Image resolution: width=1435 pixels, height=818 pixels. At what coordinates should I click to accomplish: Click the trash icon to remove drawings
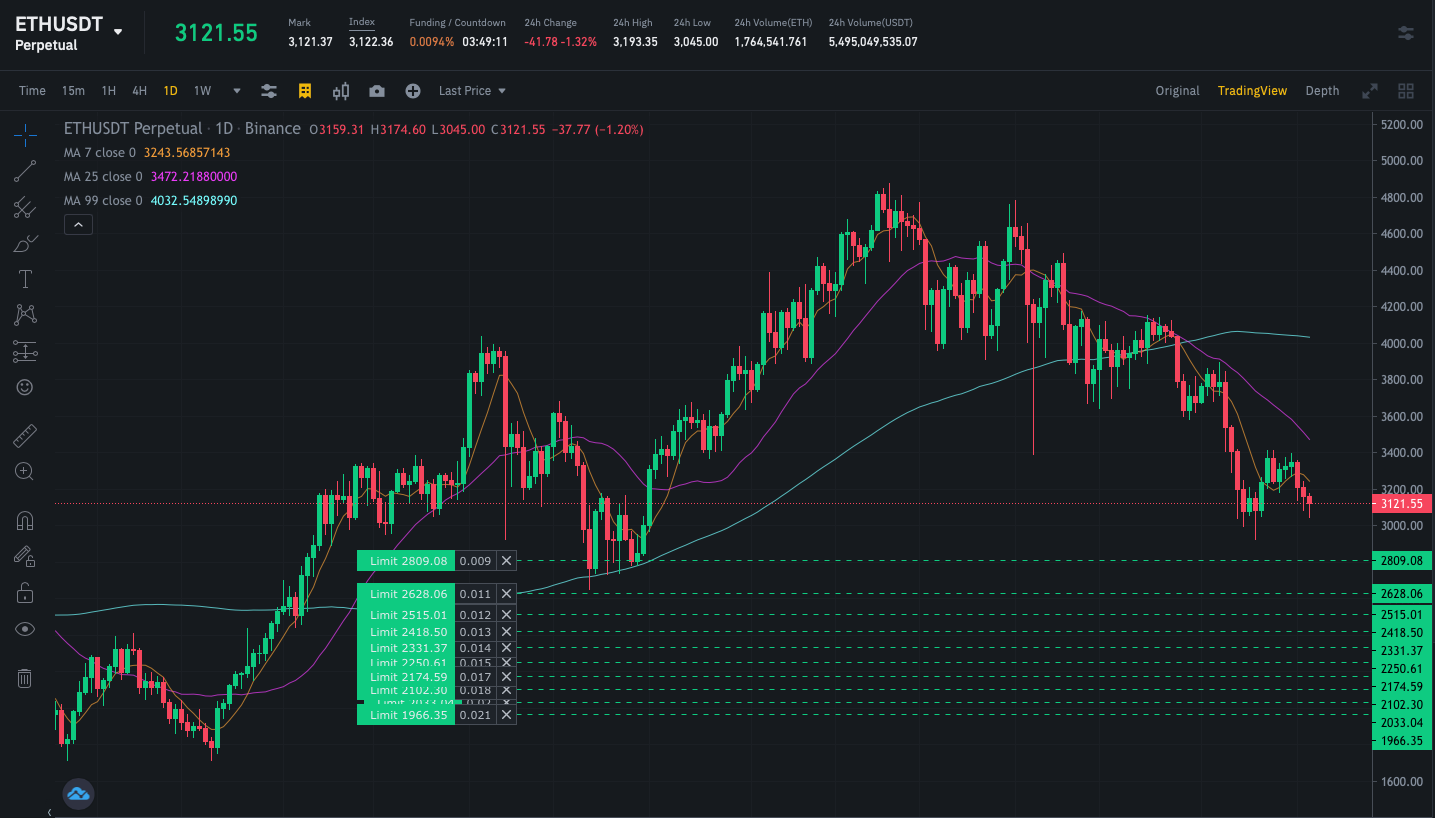coord(25,679)
